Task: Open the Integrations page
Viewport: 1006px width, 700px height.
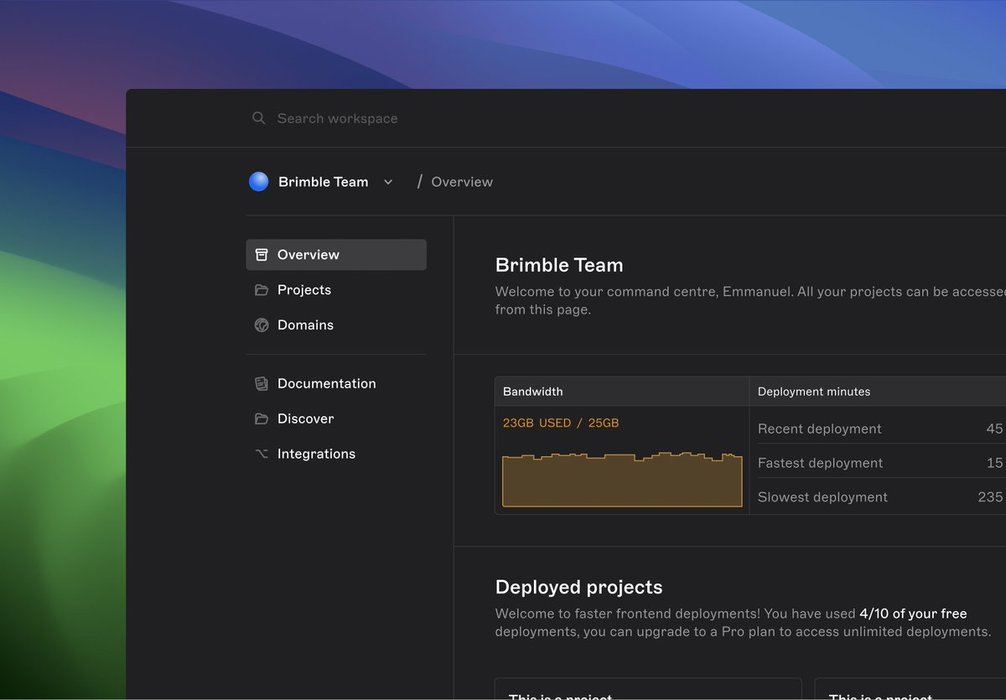Action: point(316,454)
